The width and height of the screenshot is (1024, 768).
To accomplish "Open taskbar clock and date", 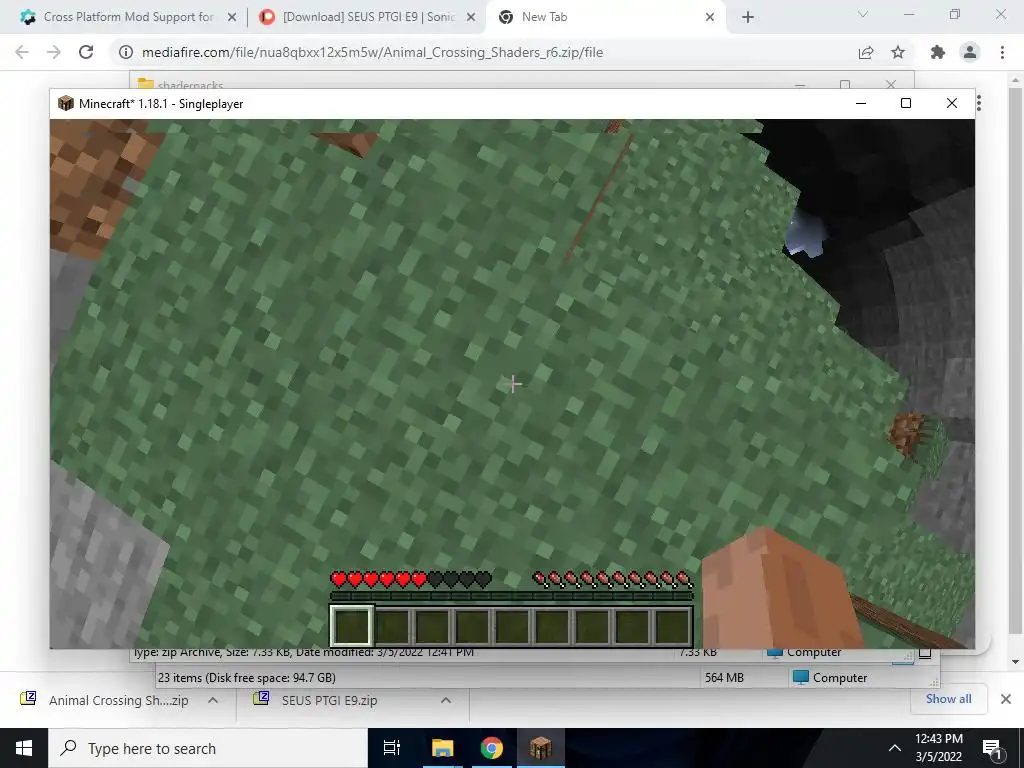I will click(938, 748).
